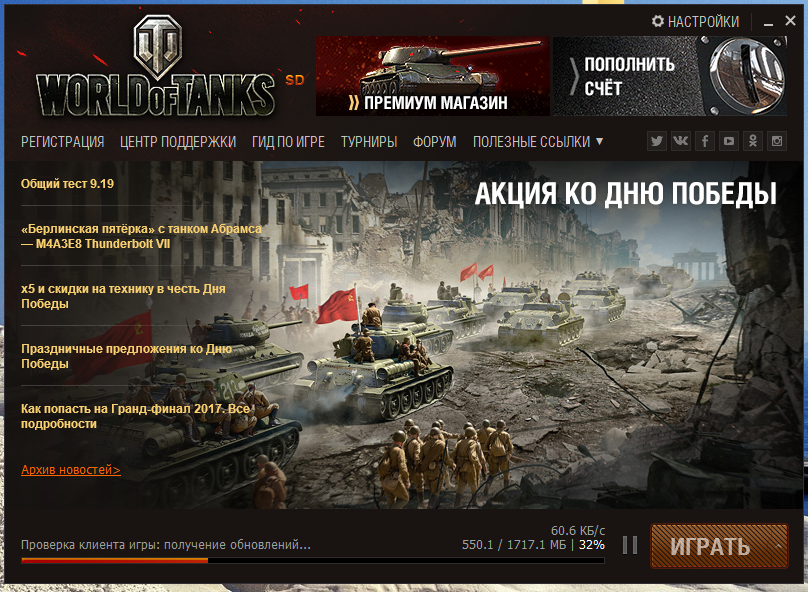Click the Пополнить счёт banner
Screen dimensions: 808x592
click(x=669, y=76)
